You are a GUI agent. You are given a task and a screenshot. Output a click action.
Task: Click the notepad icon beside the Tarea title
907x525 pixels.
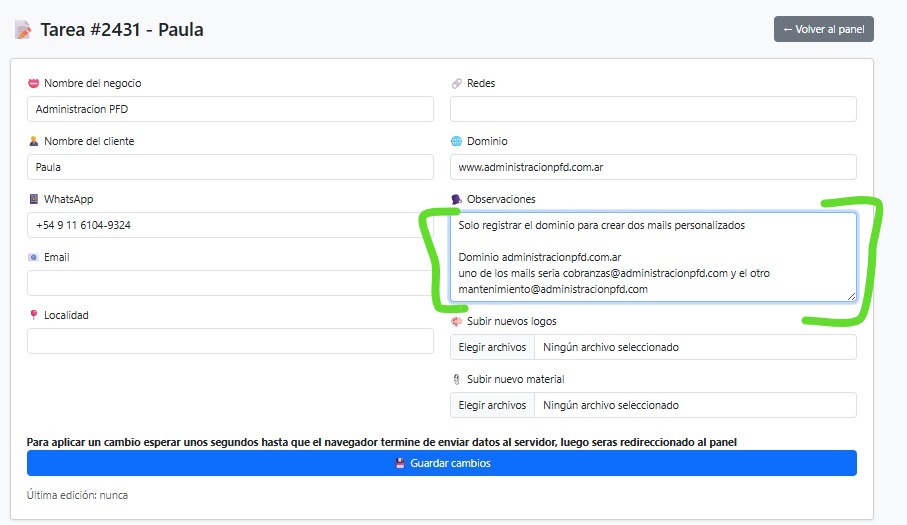pyautogui.click(x=23, y=29)
